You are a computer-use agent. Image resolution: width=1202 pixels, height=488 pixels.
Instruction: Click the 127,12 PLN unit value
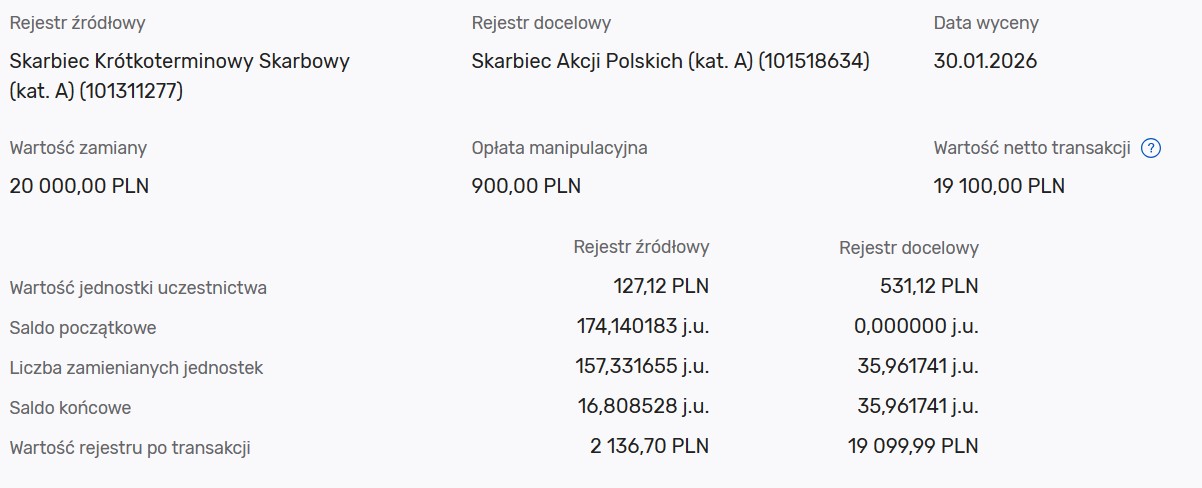660,286
